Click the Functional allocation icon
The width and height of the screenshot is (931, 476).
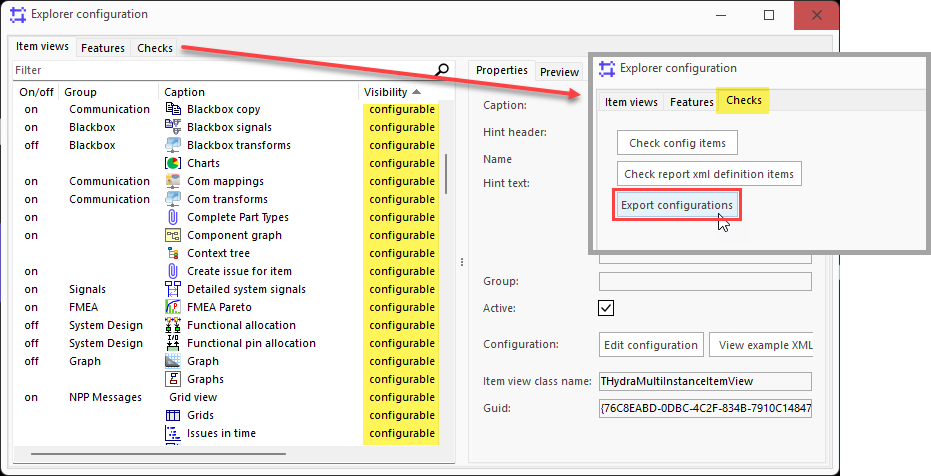(173, 325)
